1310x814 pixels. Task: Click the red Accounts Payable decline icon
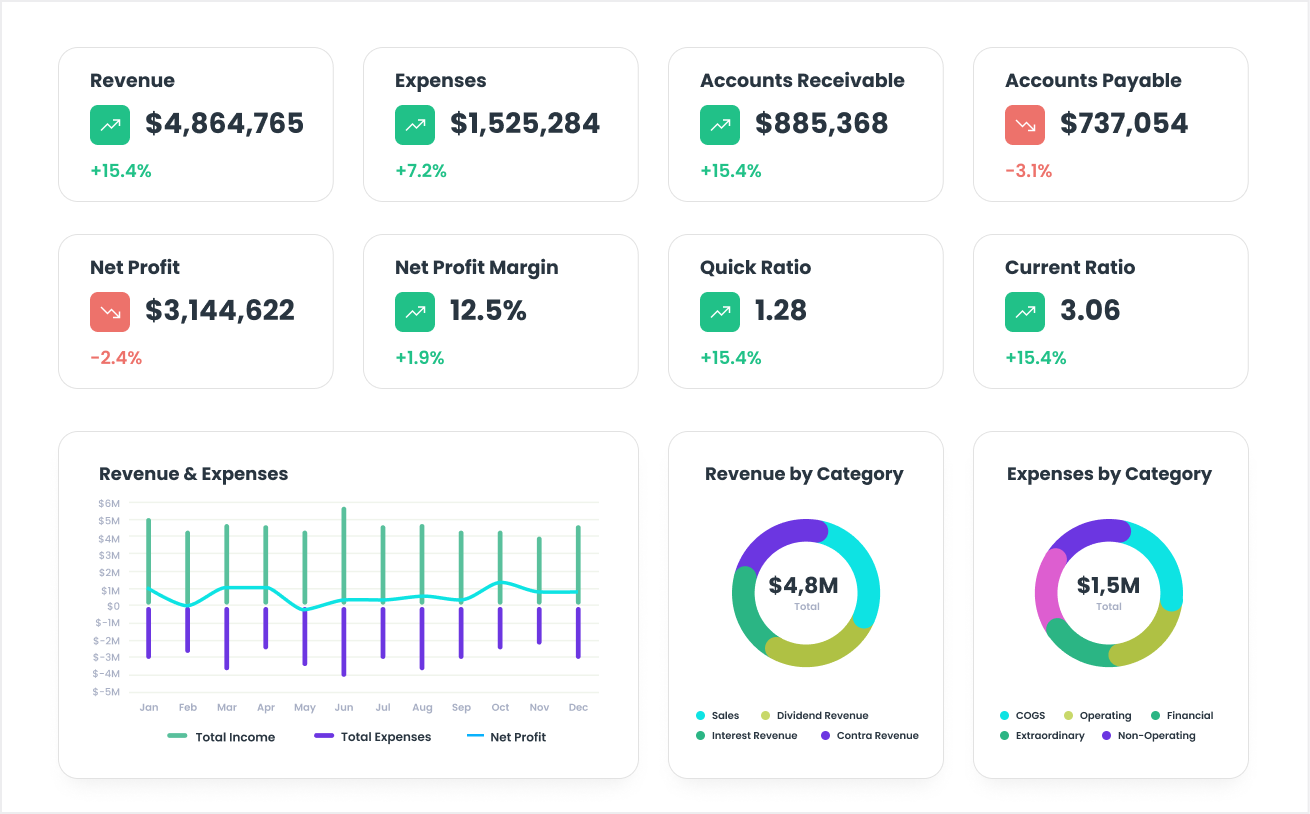1024,124
